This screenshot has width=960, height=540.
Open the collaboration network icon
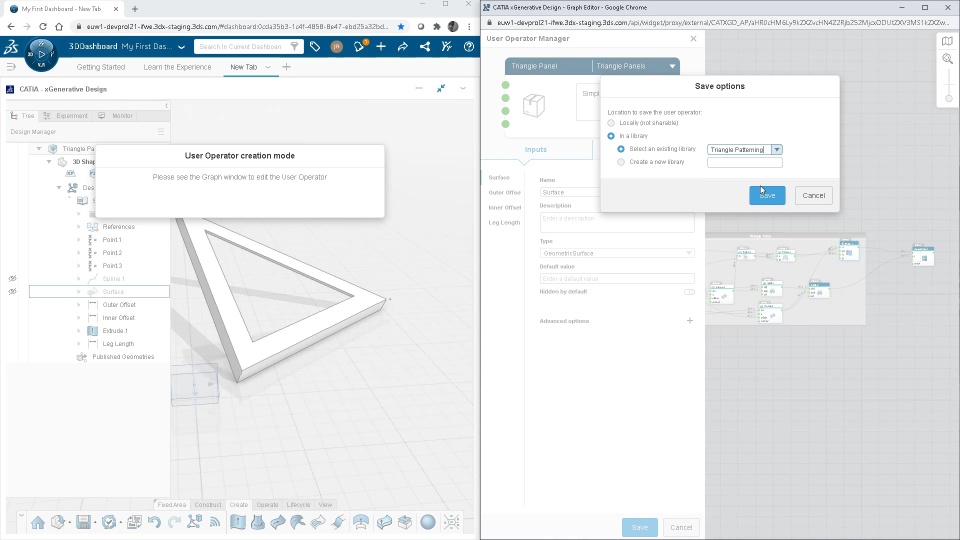point(425,47)
